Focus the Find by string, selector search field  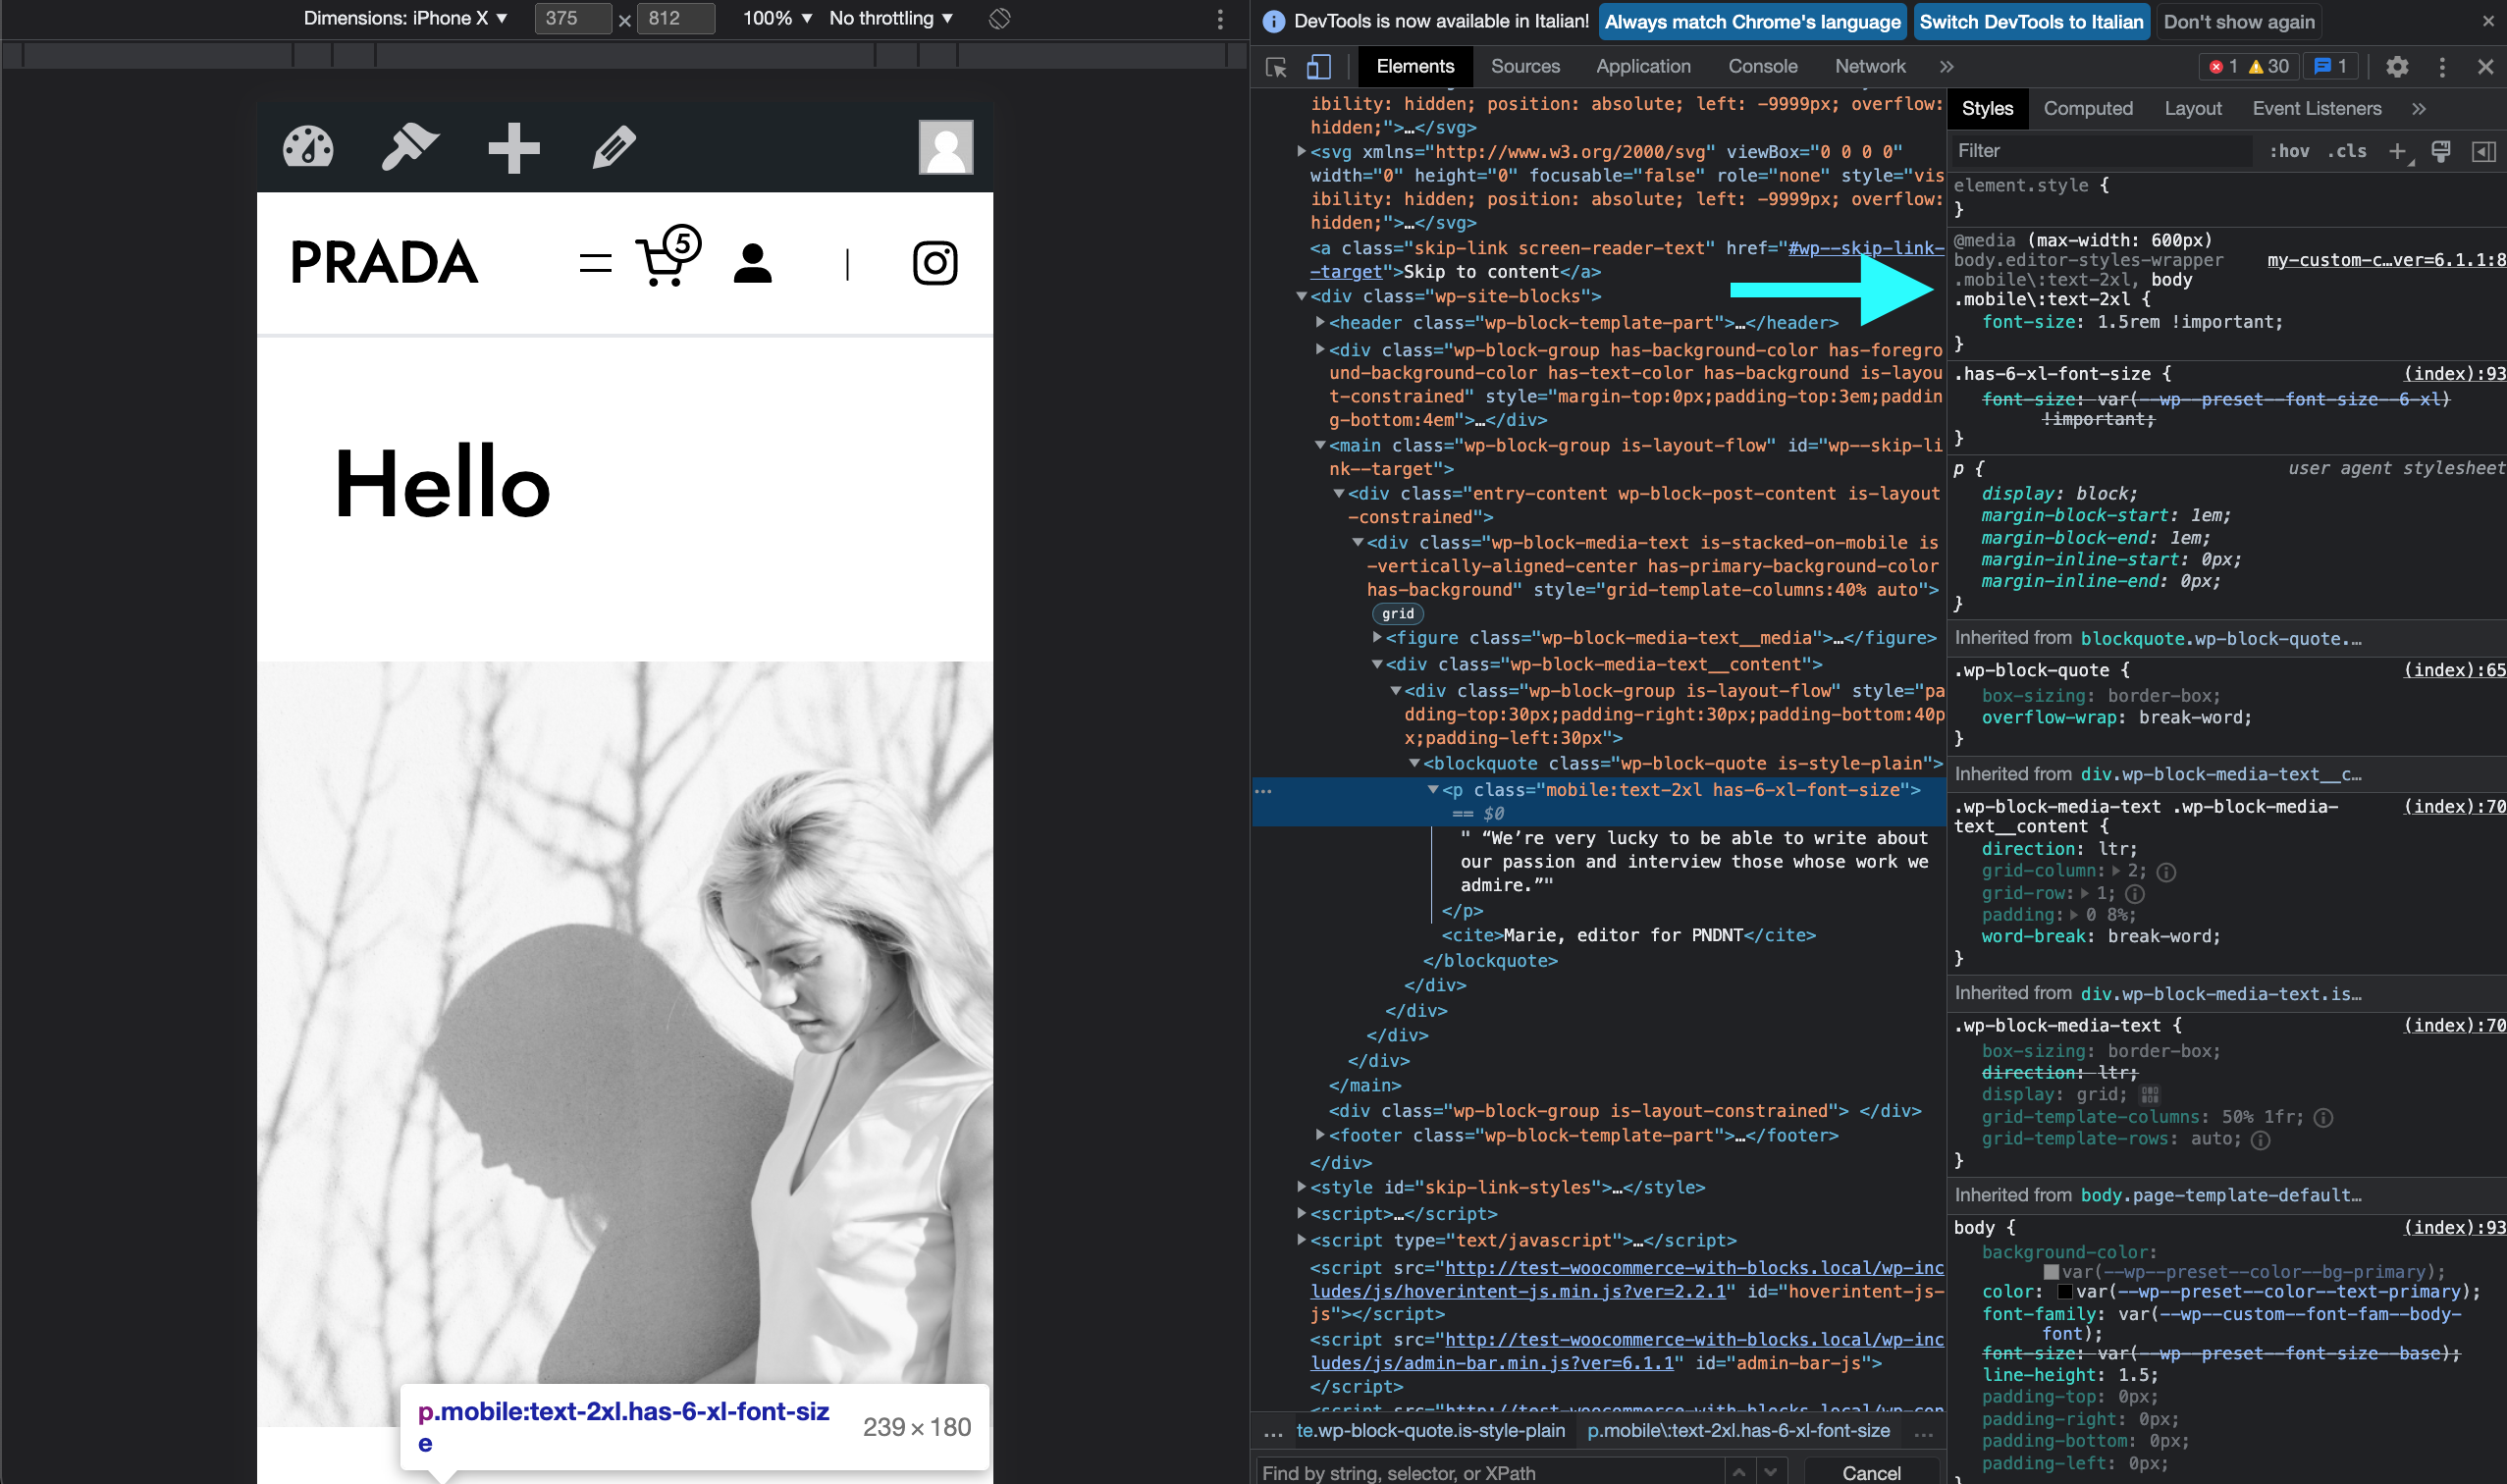(x=1489, y=1472)
